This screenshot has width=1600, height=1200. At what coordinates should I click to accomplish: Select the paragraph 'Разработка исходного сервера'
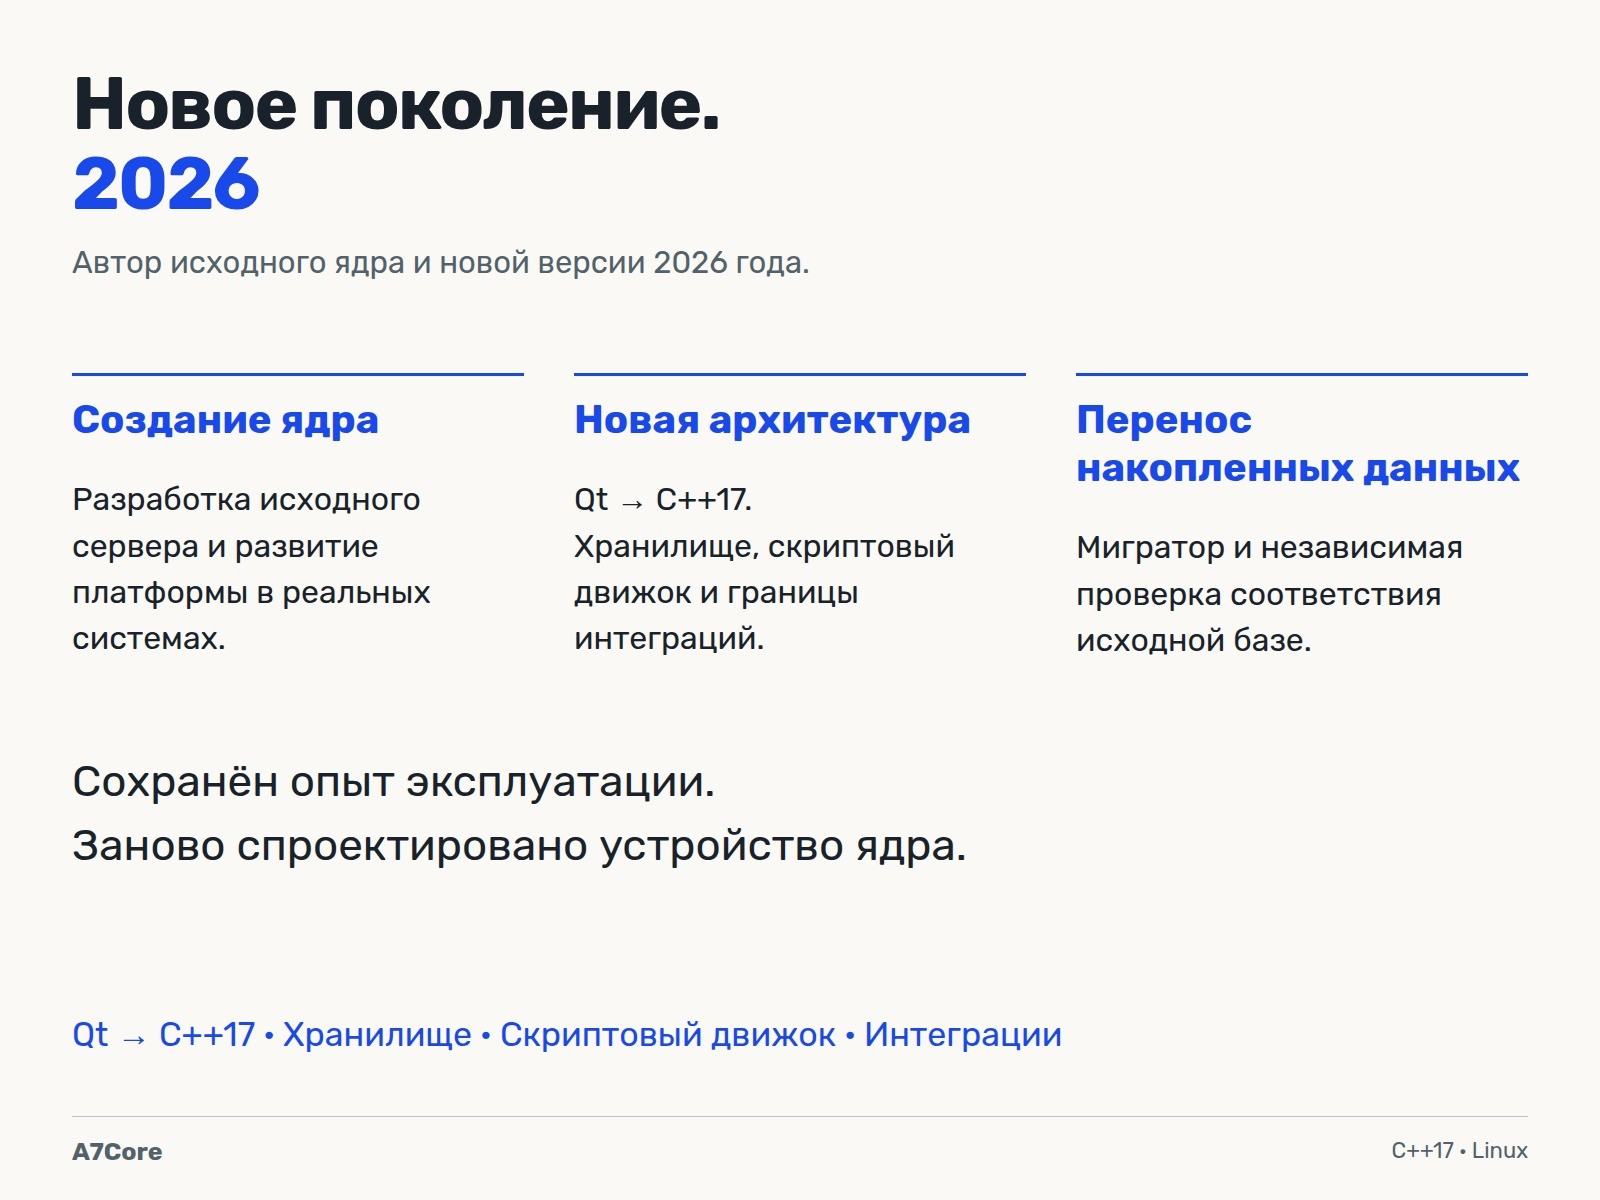click(x=251, y=568)
